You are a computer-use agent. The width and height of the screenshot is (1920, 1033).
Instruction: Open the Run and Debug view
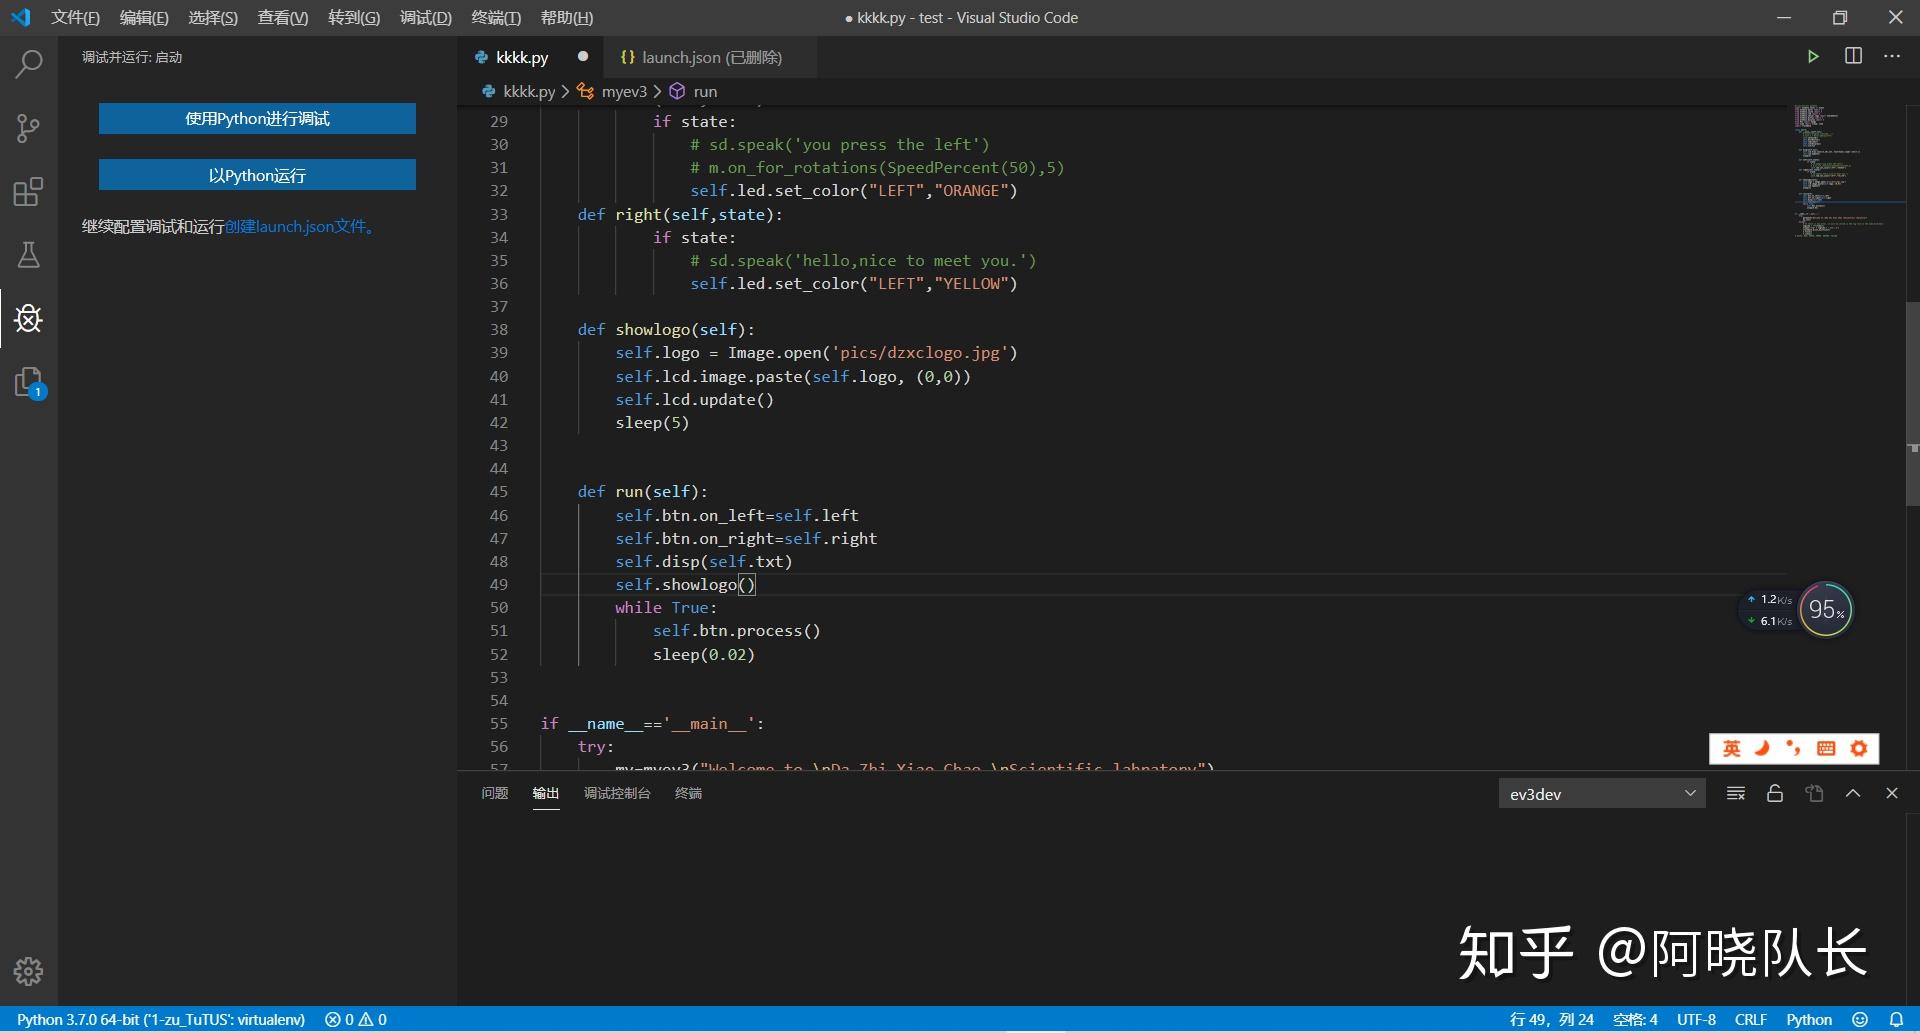27,318
